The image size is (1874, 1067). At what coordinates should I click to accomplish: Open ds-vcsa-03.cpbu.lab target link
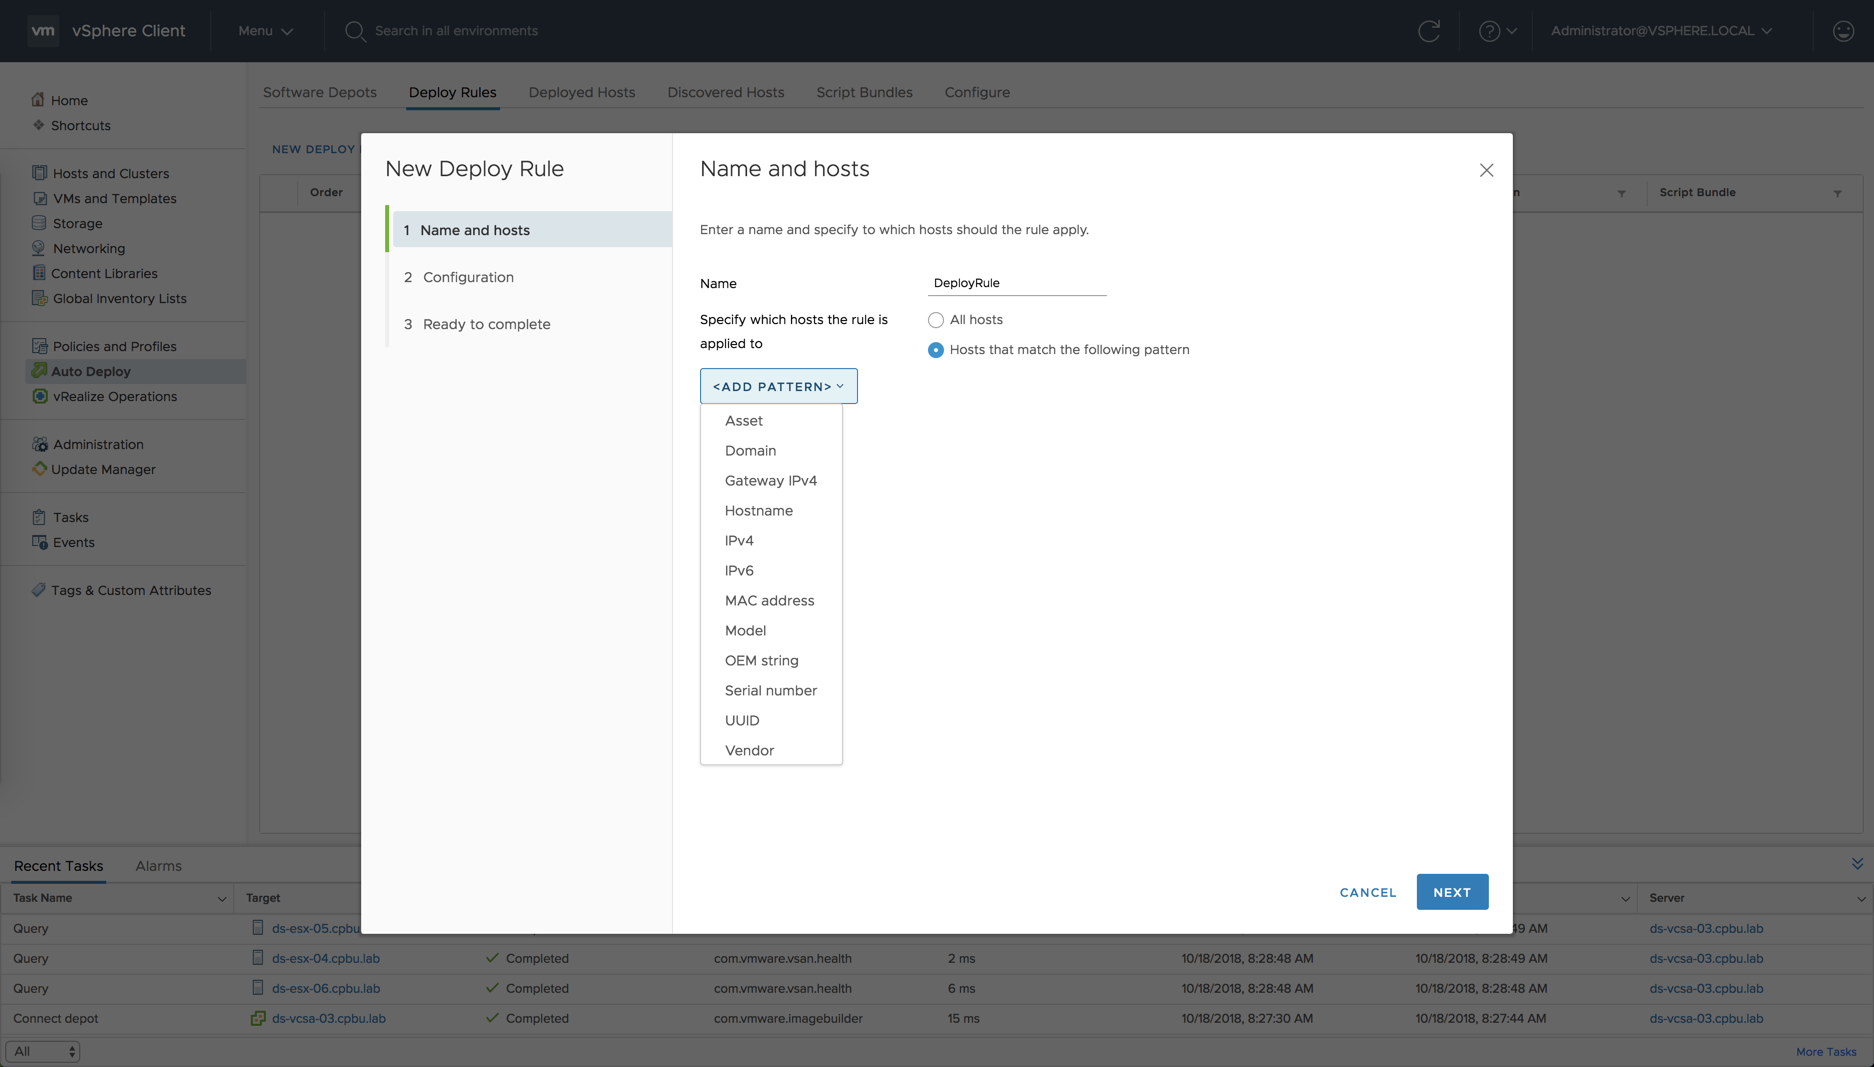[x=329, y=1018]
